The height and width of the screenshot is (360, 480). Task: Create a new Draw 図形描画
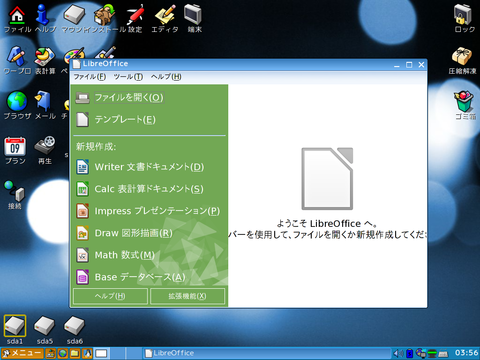[124, 233]
